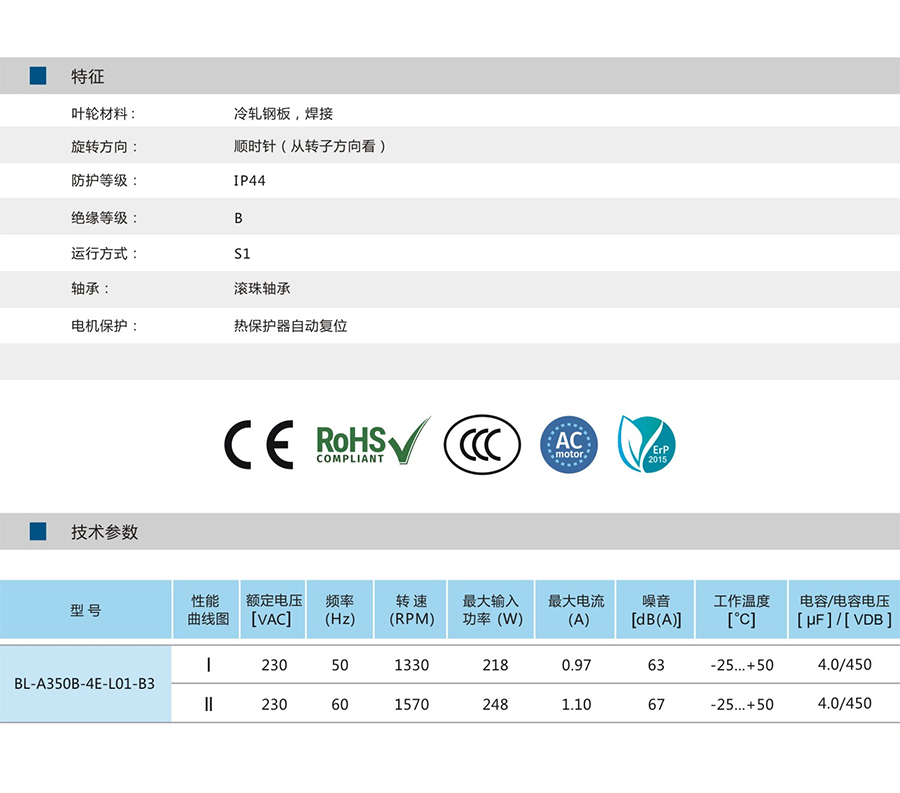
Task: Click curve I in the first row
Action: pyautogui.click(x=208, y=665)
